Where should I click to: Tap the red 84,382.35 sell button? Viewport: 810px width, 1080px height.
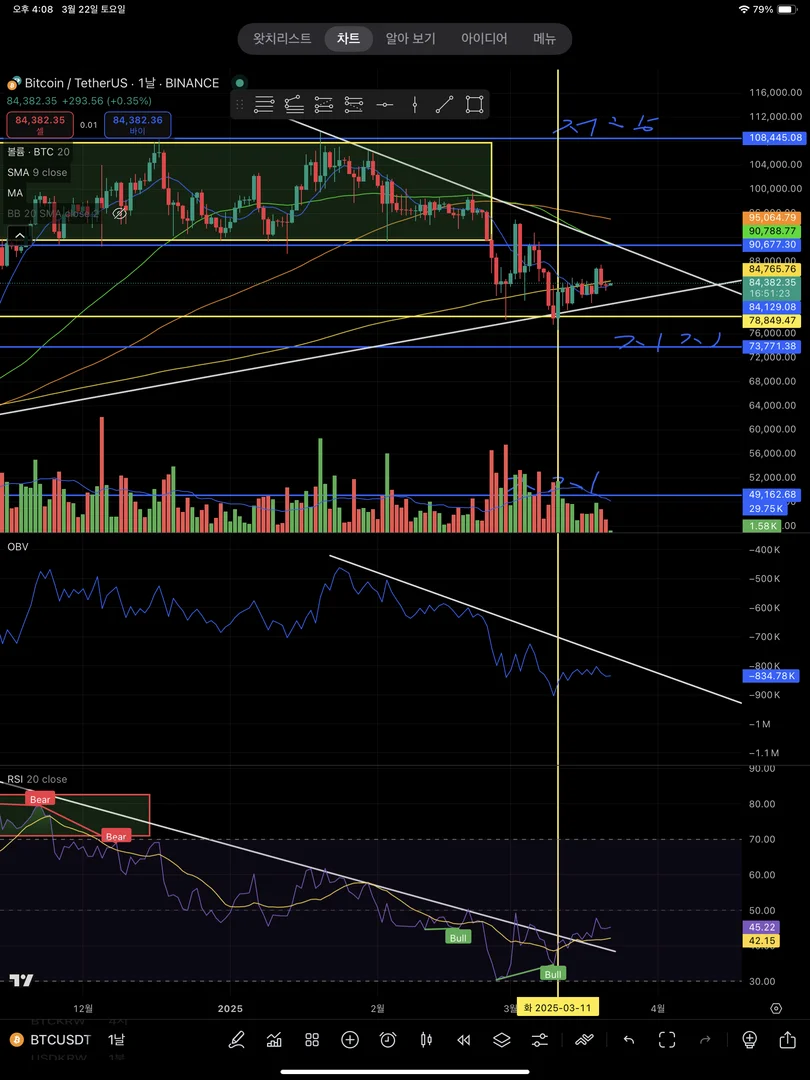pos(40,125)
